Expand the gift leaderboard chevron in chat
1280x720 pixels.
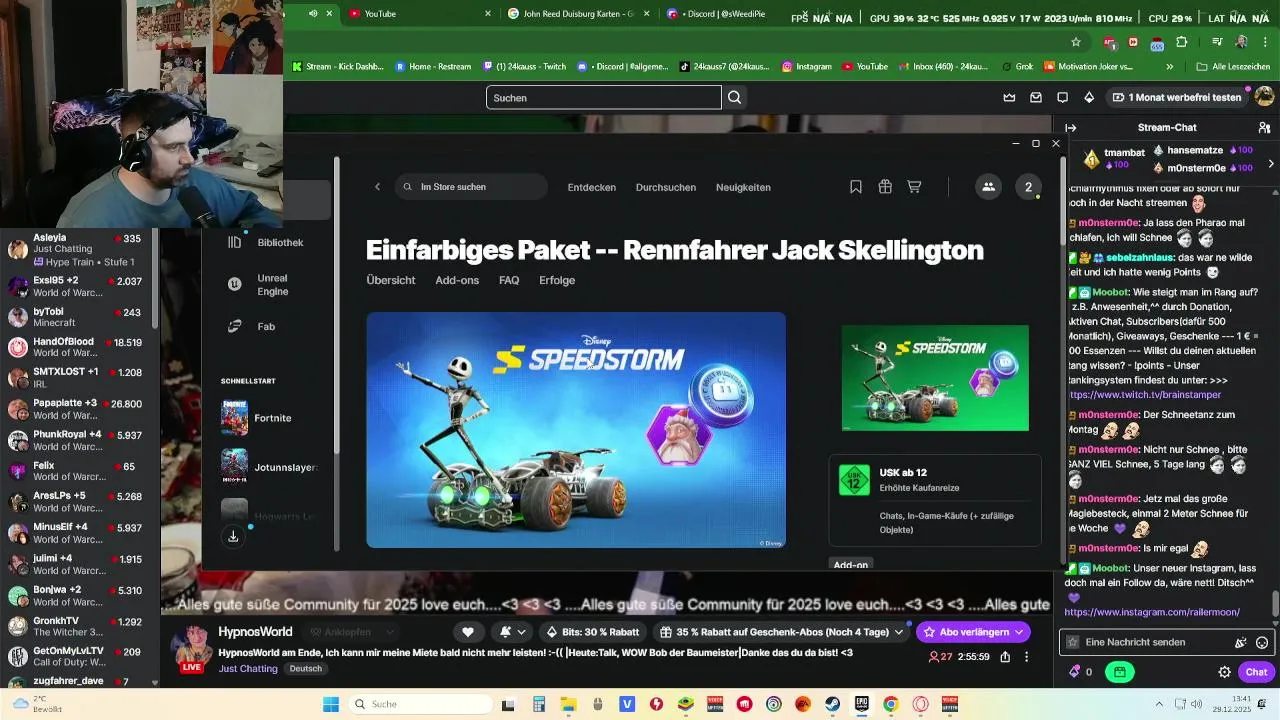[x=1271, y=163]
